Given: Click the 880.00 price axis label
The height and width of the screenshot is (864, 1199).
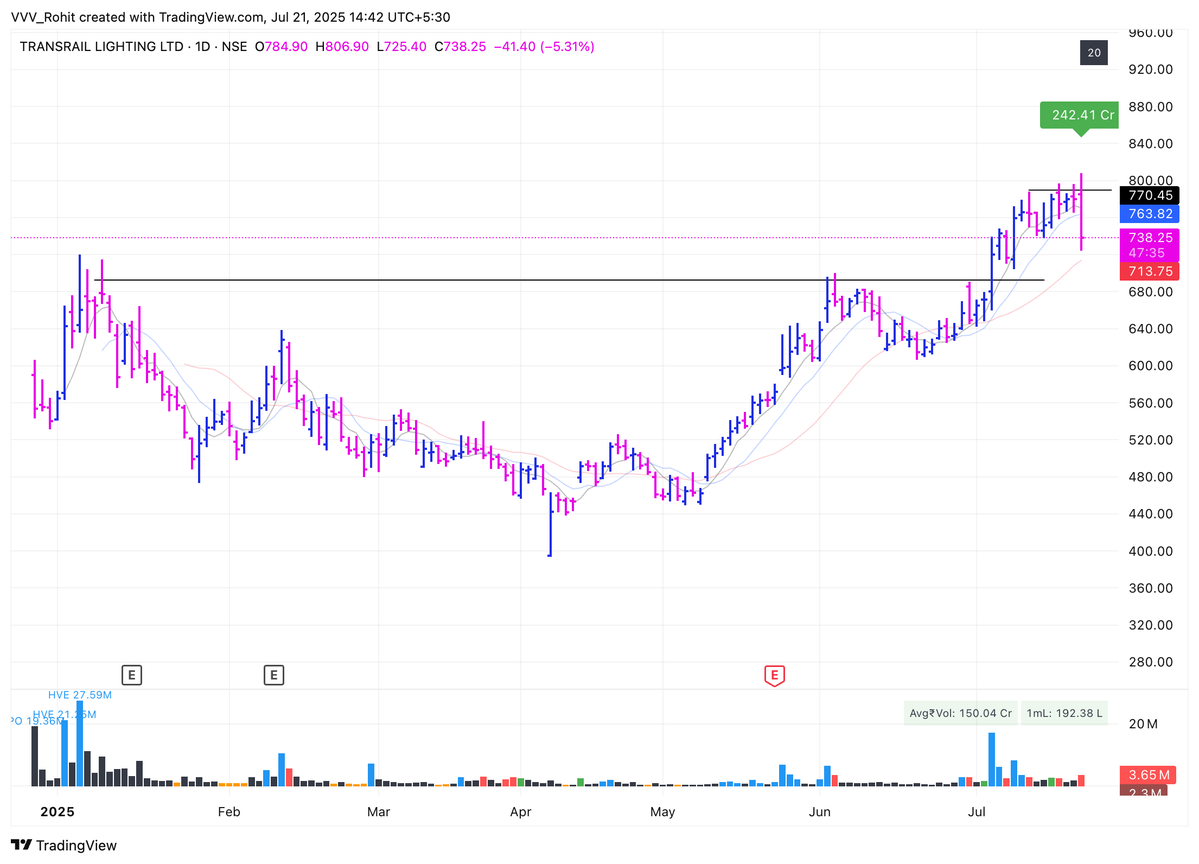Looking at the screenshot, I should [1150, 106].
